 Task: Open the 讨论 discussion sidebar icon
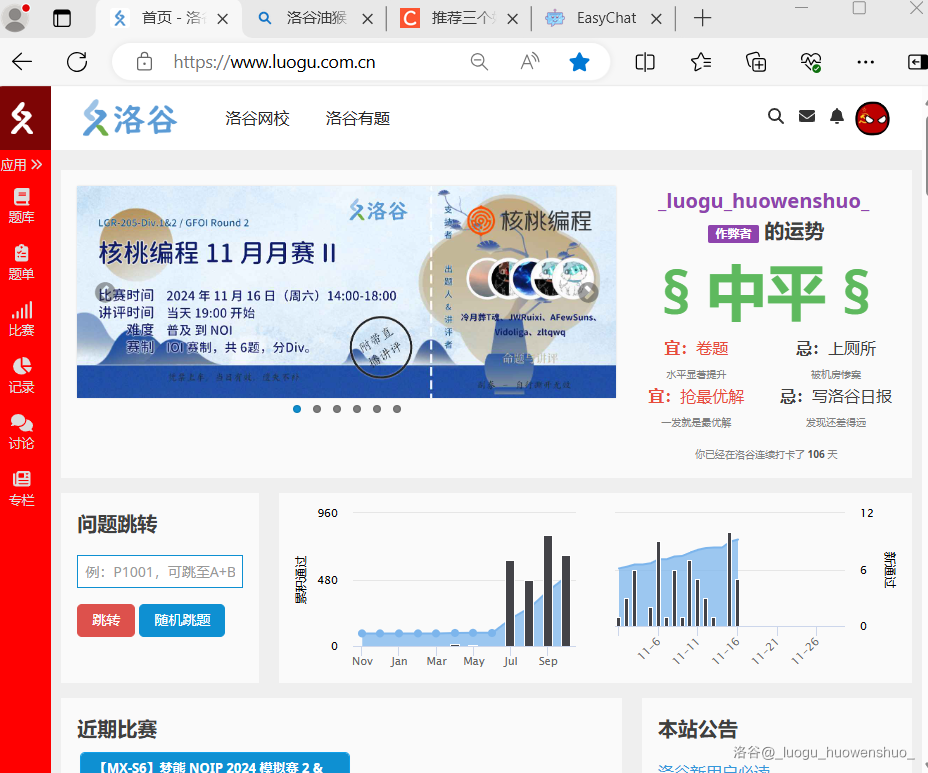tap(21, 431)
